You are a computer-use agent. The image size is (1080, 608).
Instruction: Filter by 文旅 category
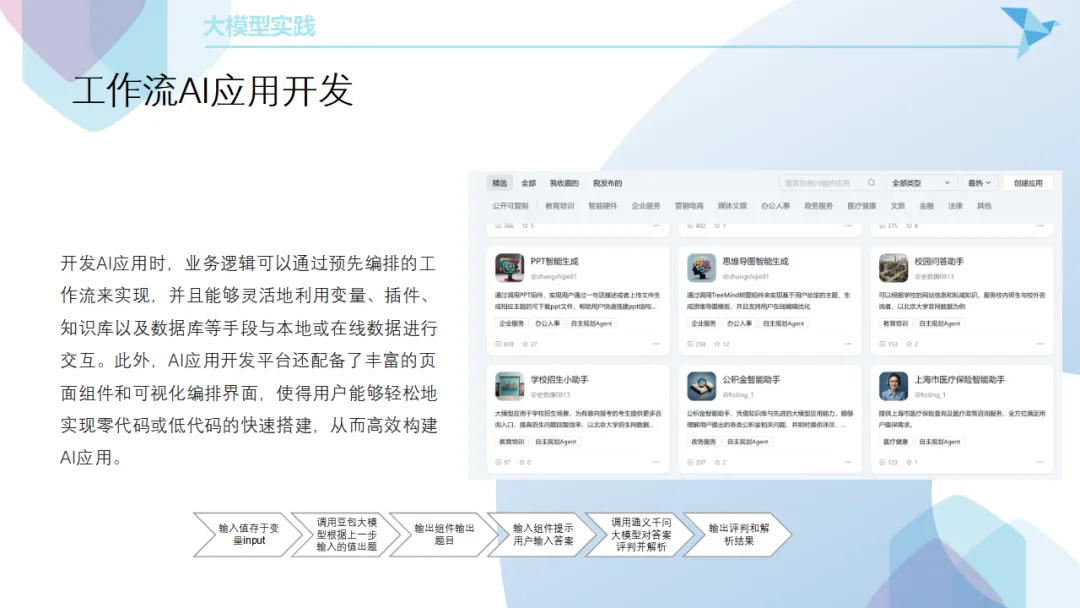click(897, 206)
